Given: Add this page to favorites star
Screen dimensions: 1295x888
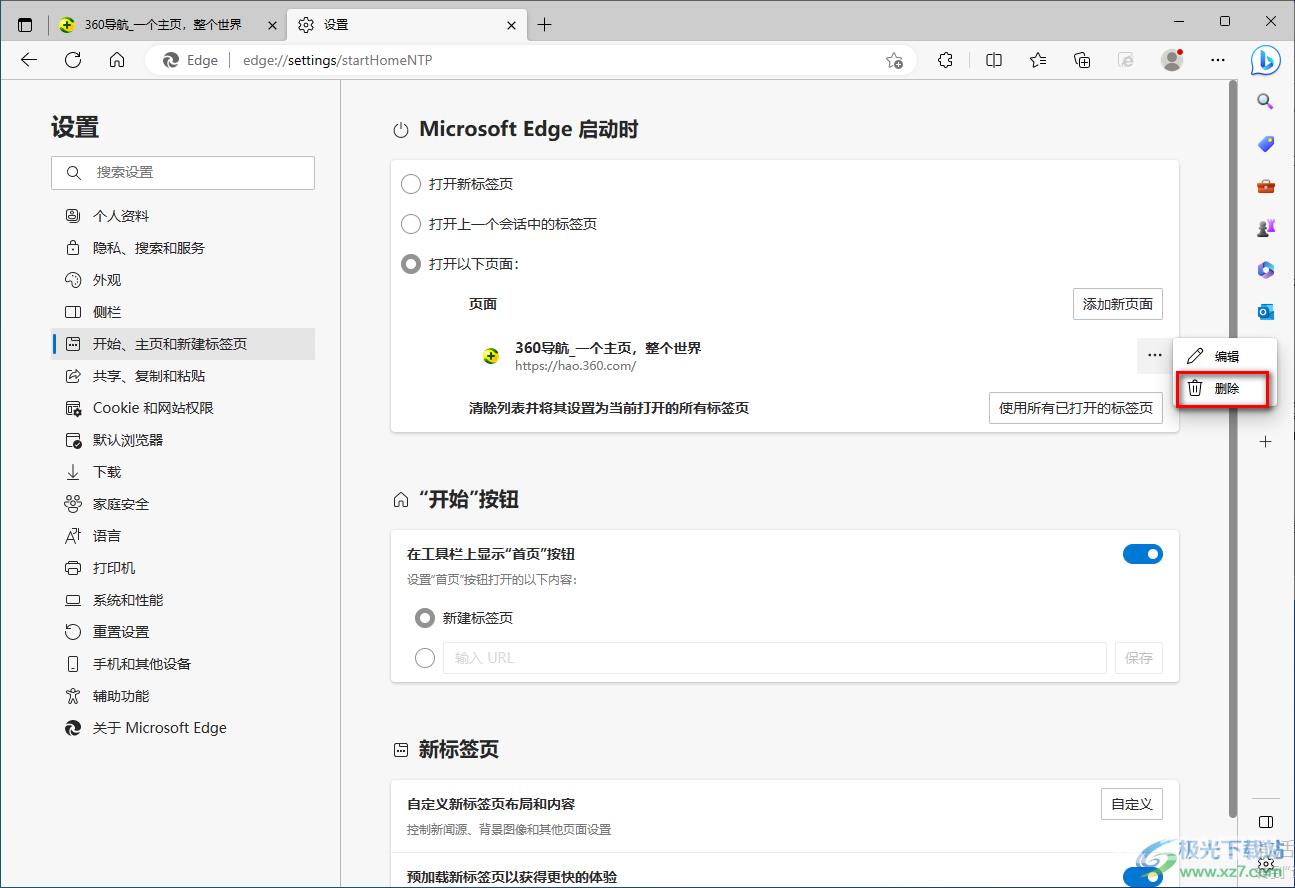Looking at the screenshot, I should coord(894,60).
